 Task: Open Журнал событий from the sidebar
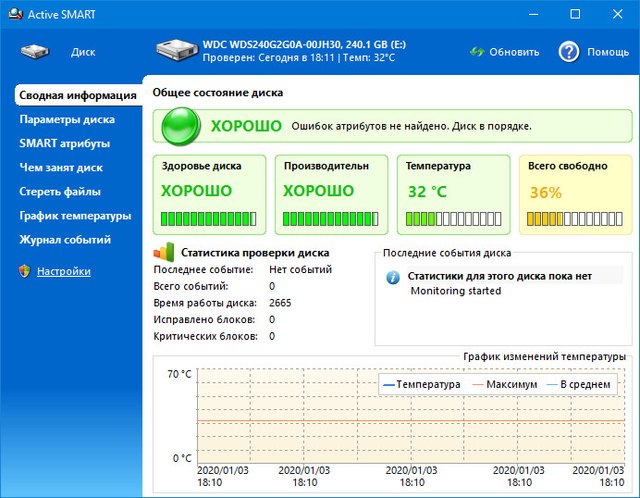pos(65,240)
